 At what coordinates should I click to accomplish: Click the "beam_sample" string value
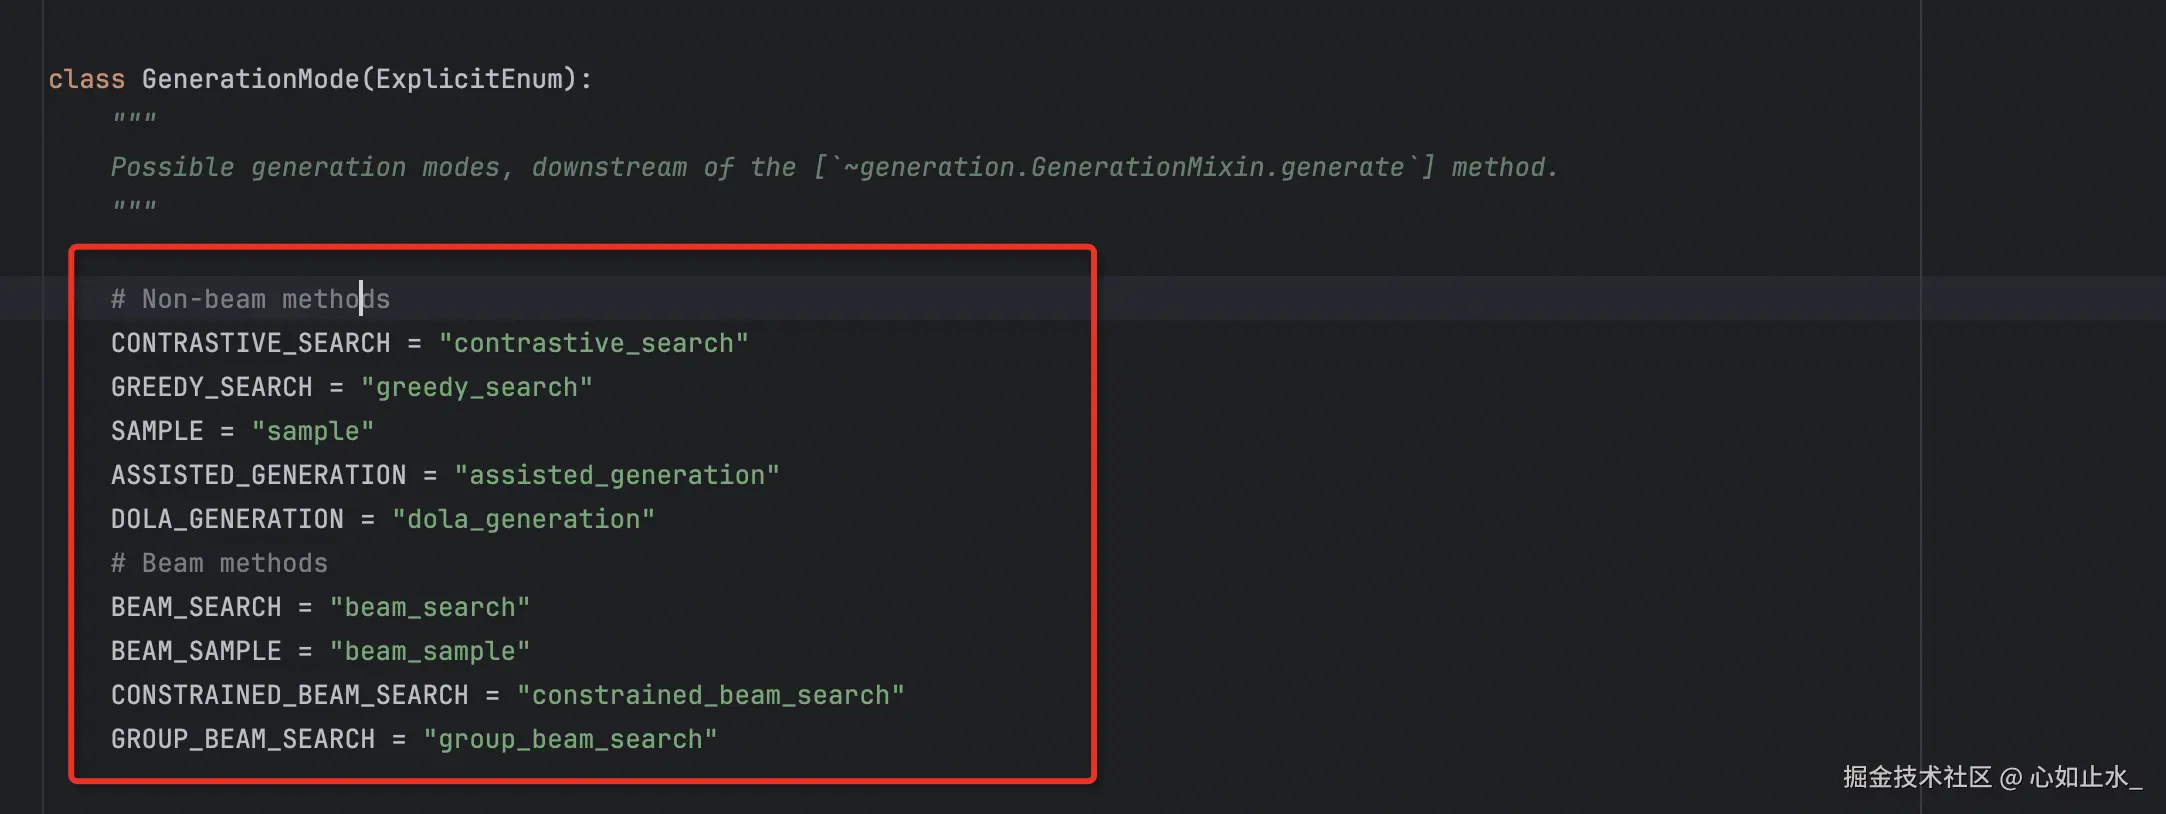pos(430,651)
